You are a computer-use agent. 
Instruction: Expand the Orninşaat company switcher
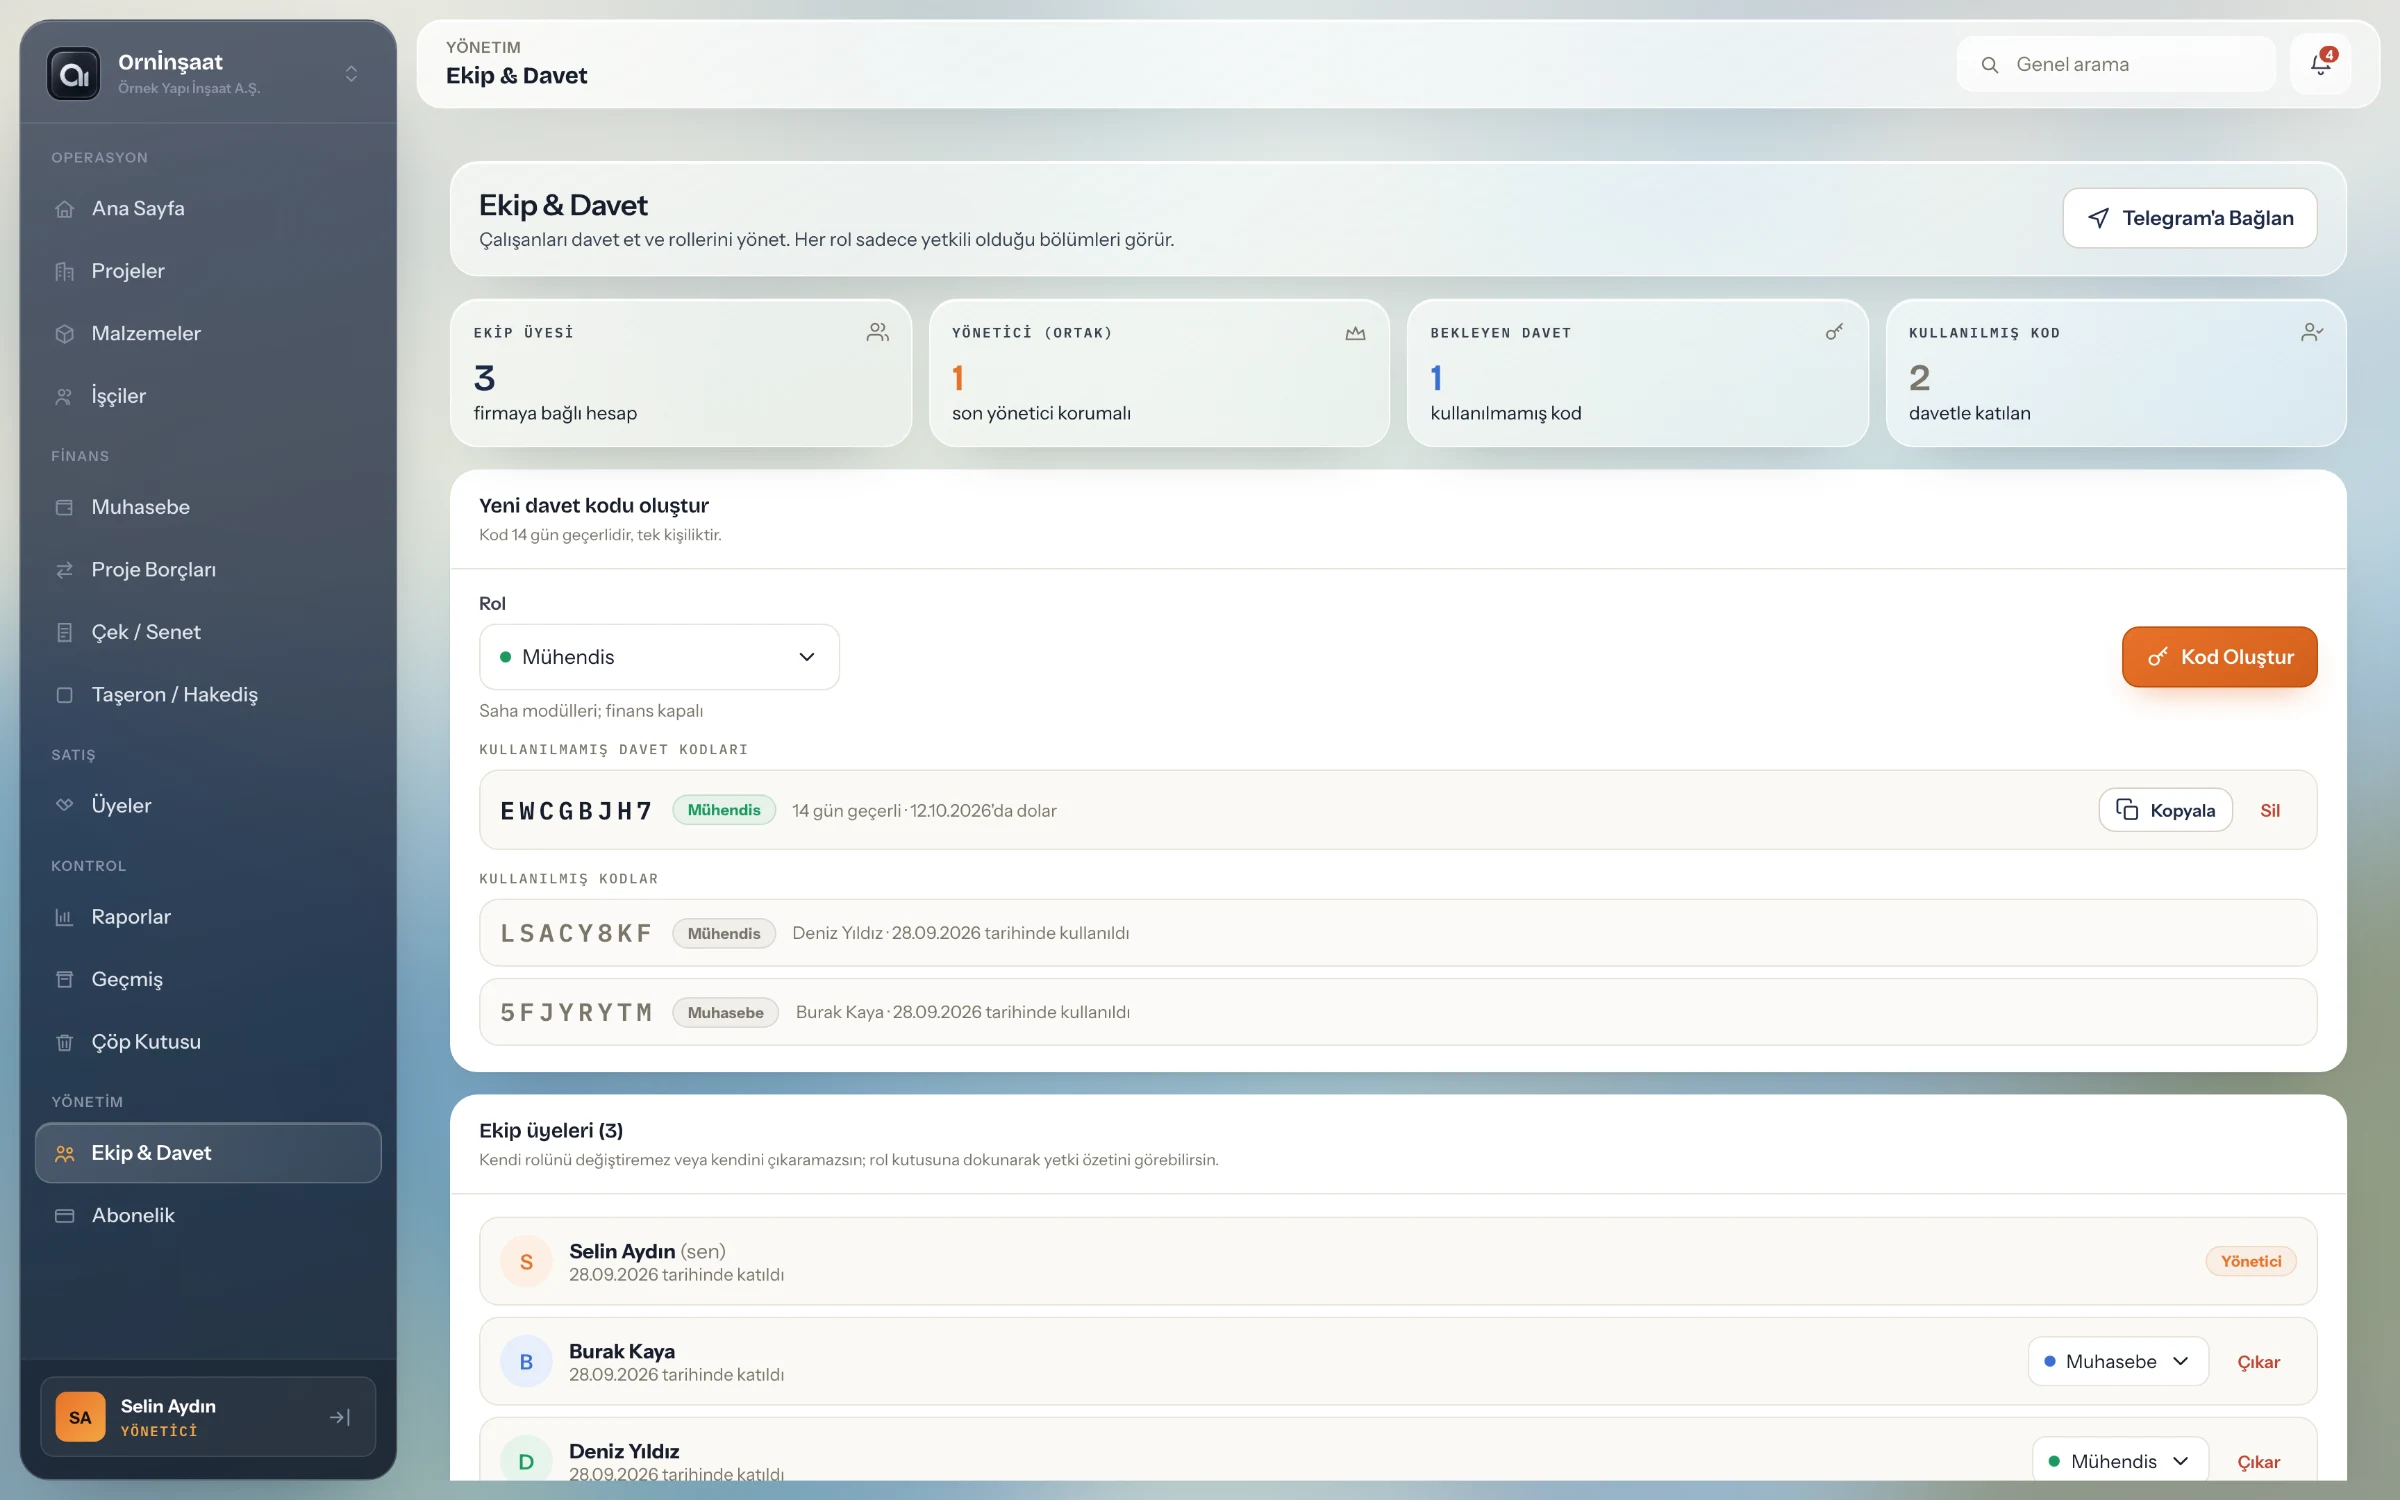tap(351, 74)
